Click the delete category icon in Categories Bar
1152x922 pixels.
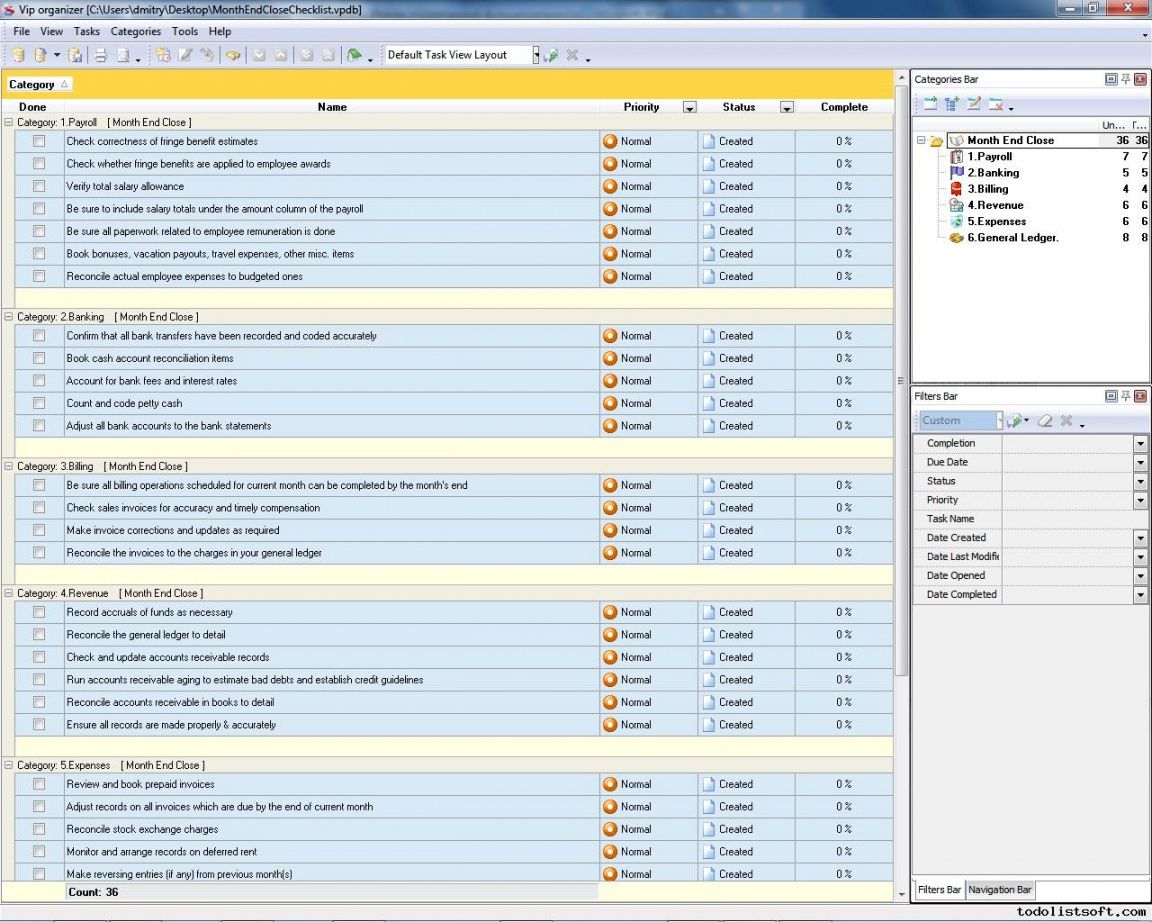click(x=996, y=104)
